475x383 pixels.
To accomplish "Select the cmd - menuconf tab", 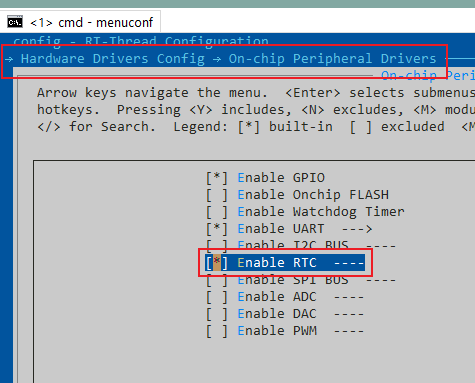I will [x=80, y=22].
